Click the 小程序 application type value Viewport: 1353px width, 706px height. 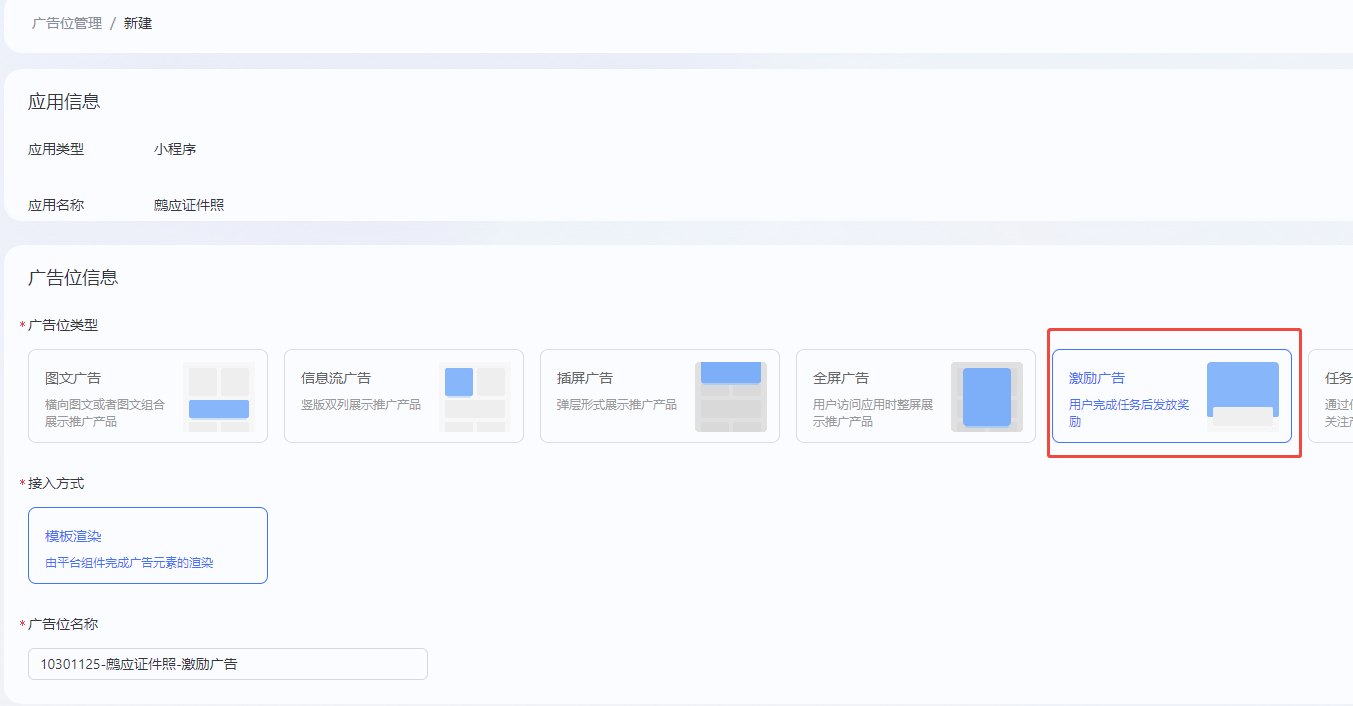tap(175, 149)
